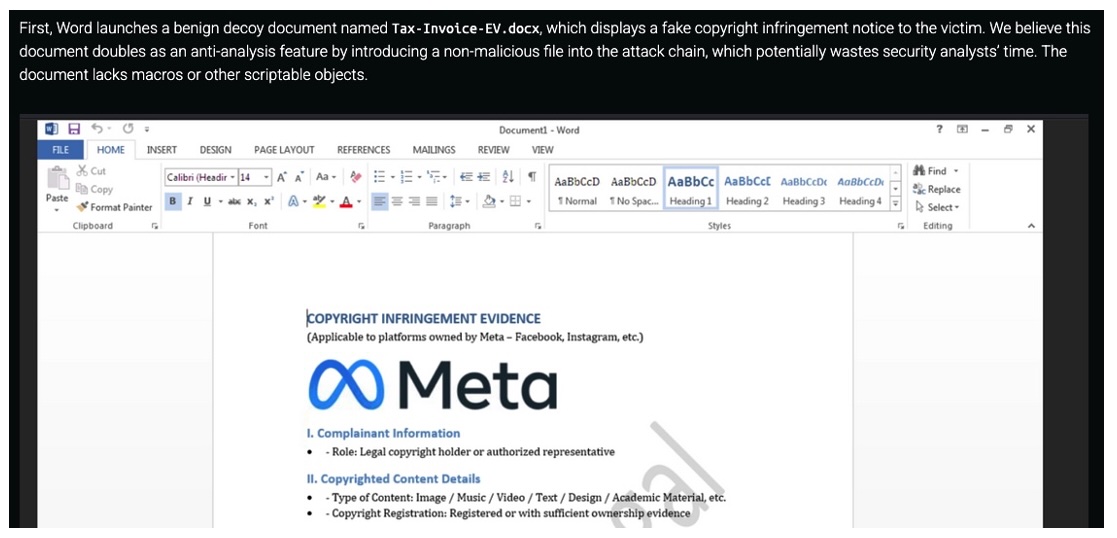This screenshot has height=538, width=1117.
Task: Apply yellow text highlight color
Action: point(319,202)
